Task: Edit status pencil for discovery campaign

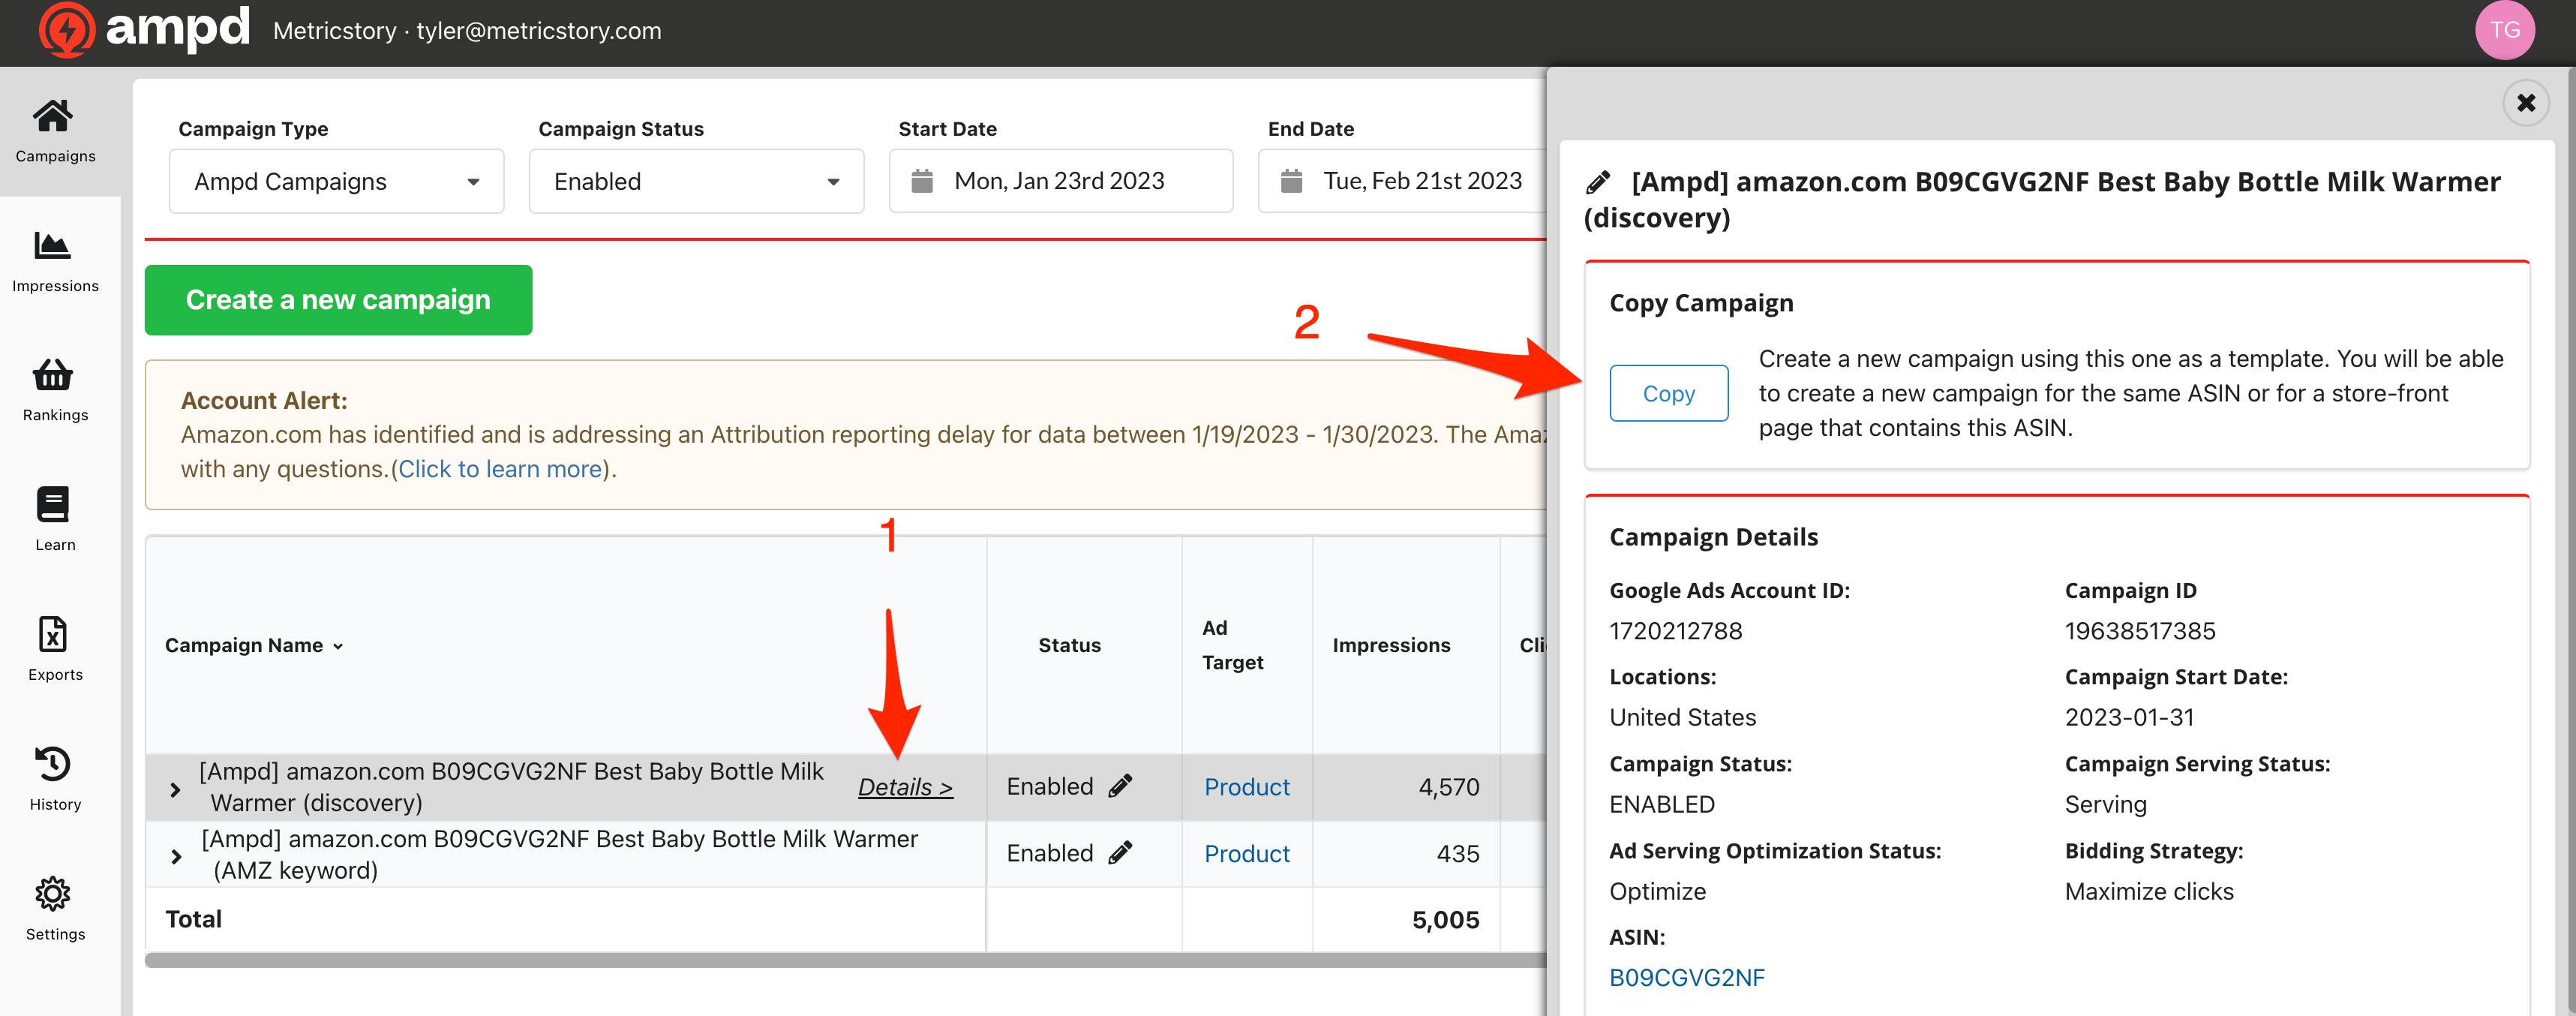Action: click(1121, 786)
